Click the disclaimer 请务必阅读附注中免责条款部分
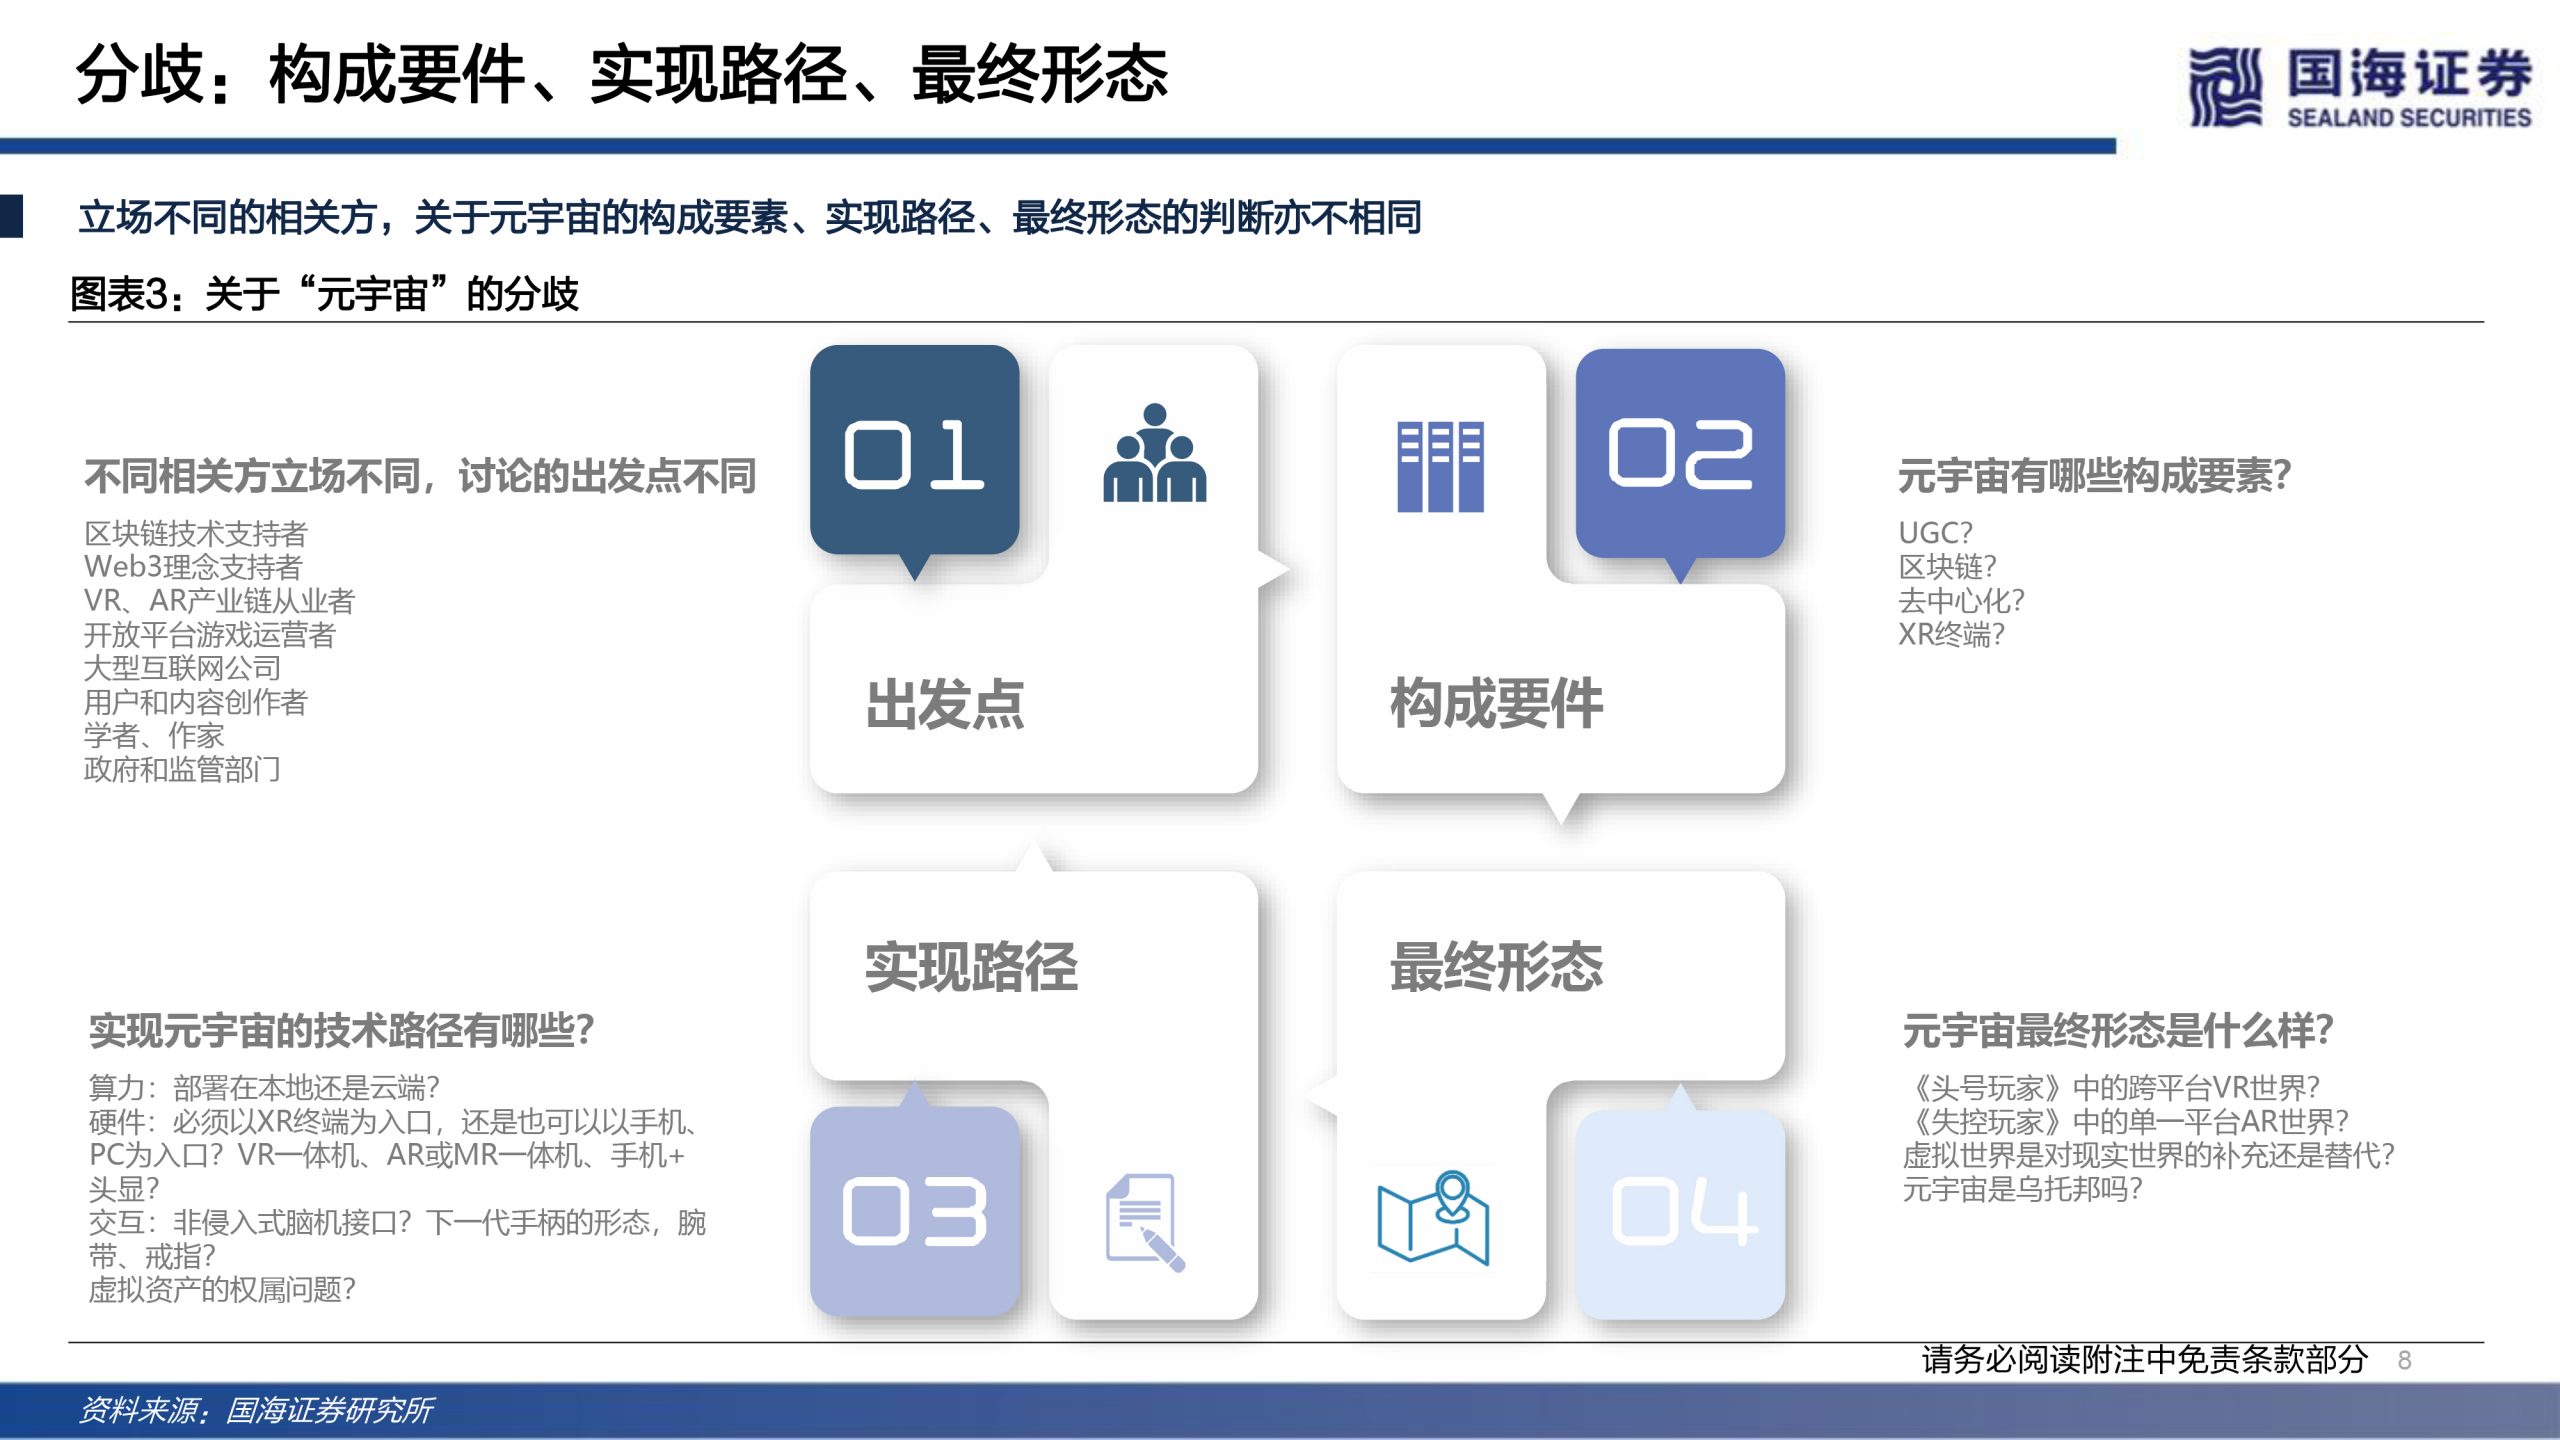This screenshot has width=2560, height=1440. (2145, 1360)
